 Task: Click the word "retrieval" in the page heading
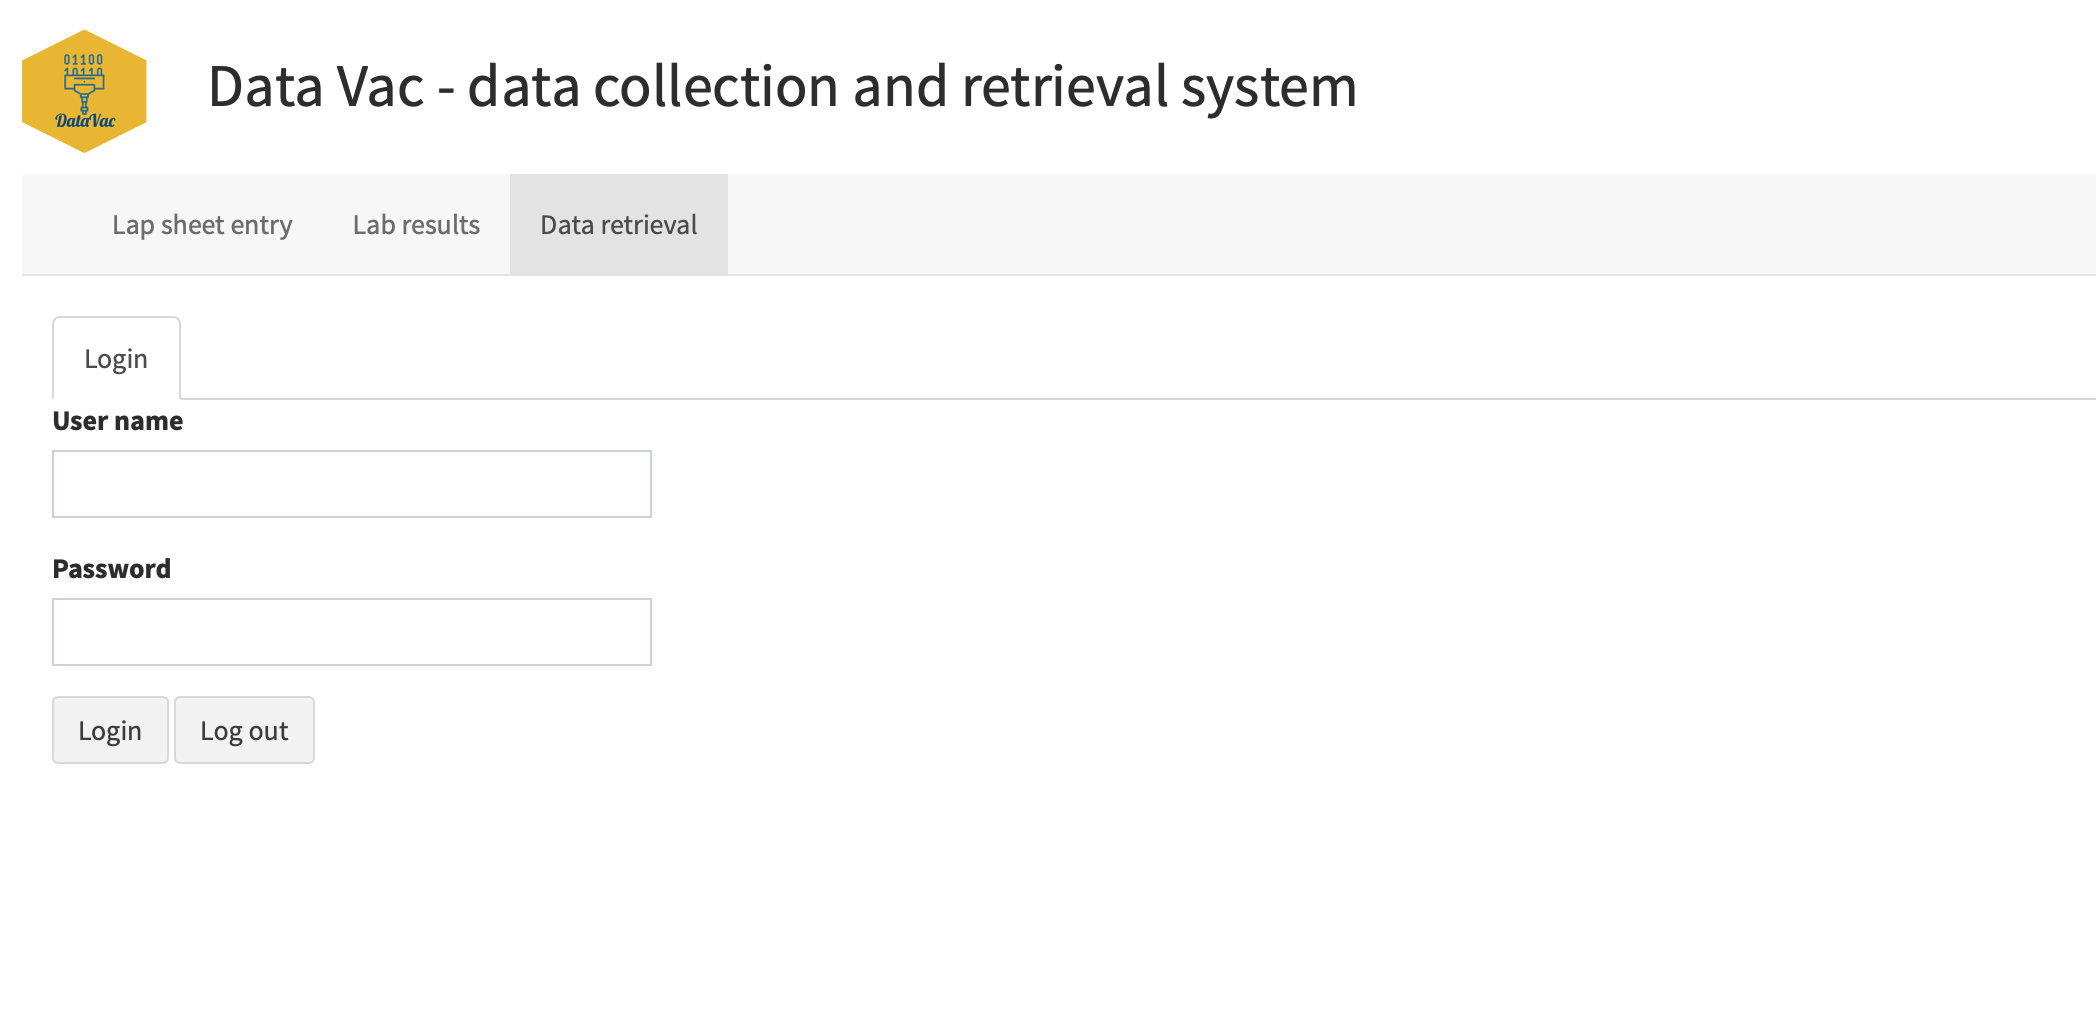click(x=1064, y=86)
